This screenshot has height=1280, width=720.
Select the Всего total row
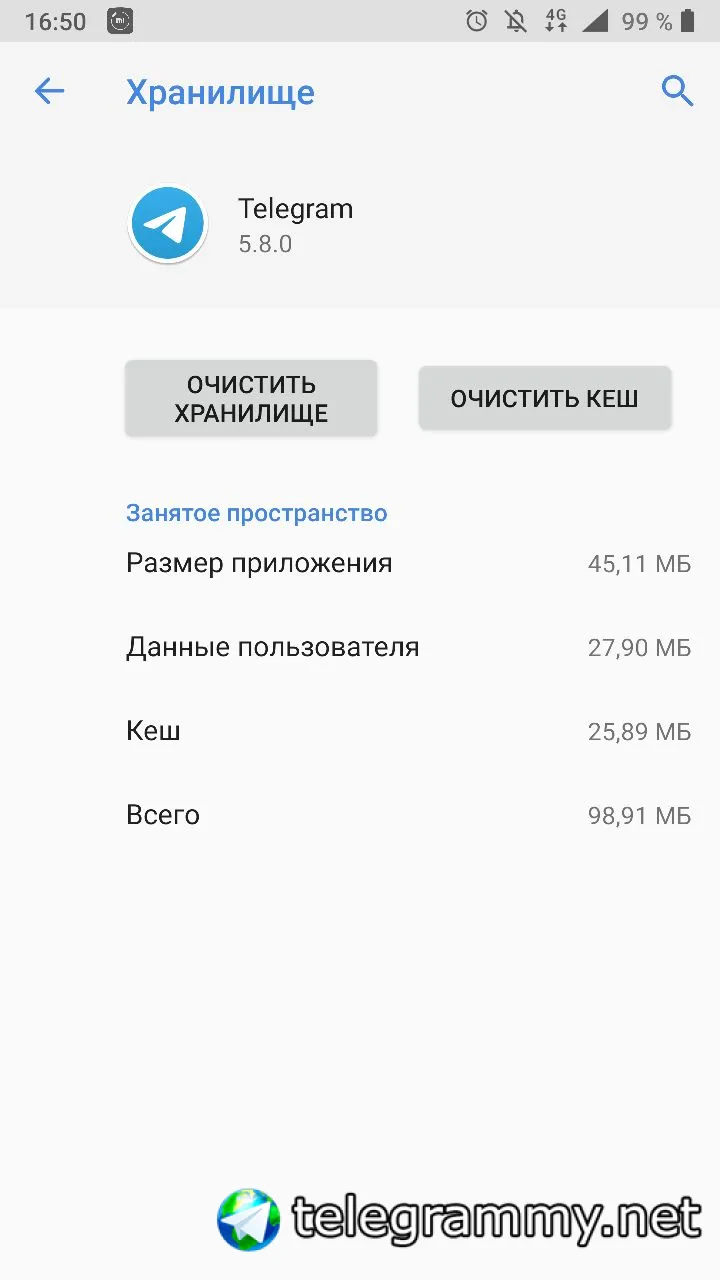(x=408, y=815)
